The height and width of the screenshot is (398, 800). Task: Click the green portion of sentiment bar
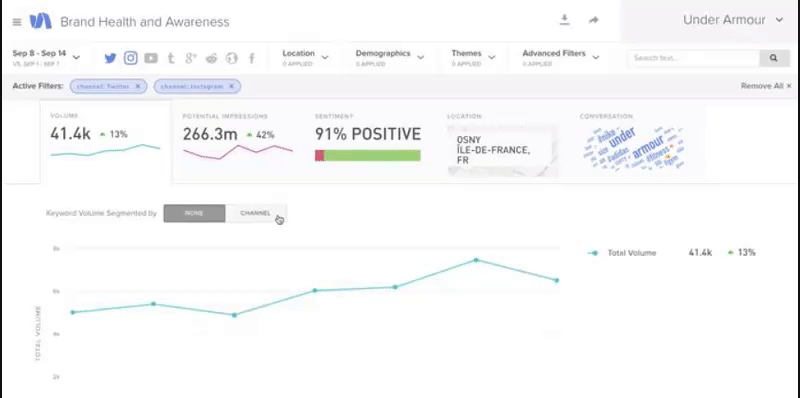pyautogui.click(x=372, y=156)
